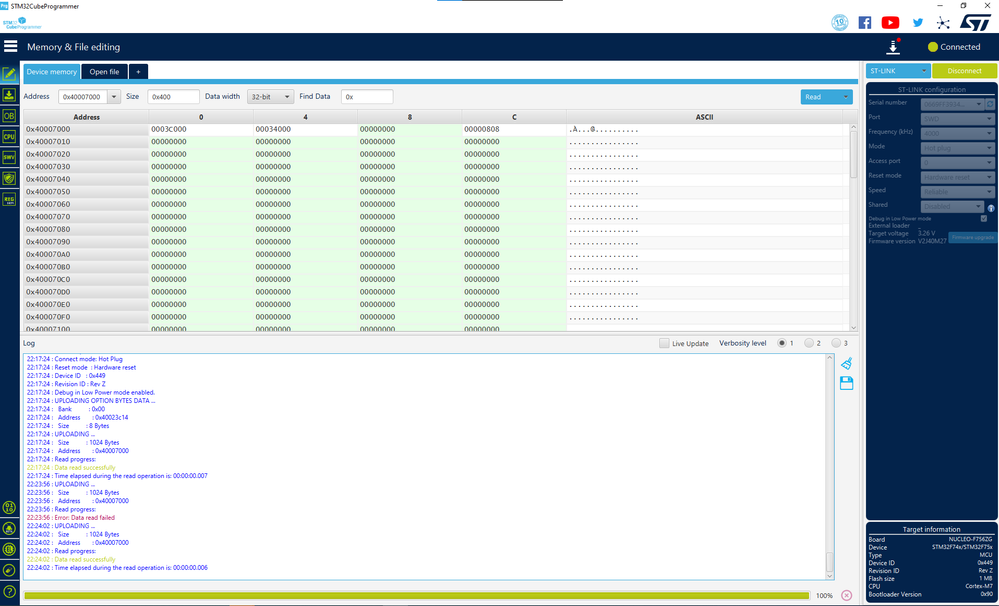Image resolution: width=999 pixels, height=606 pixels.
Task: Open the Option Bytes (OB) panel
Action: [x=9, y=116]
